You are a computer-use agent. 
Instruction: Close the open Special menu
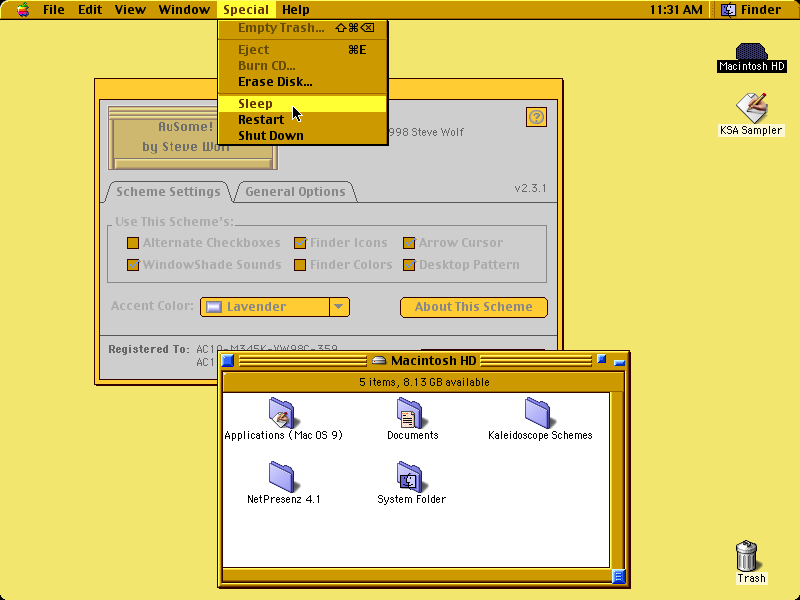tap(246, 9)
